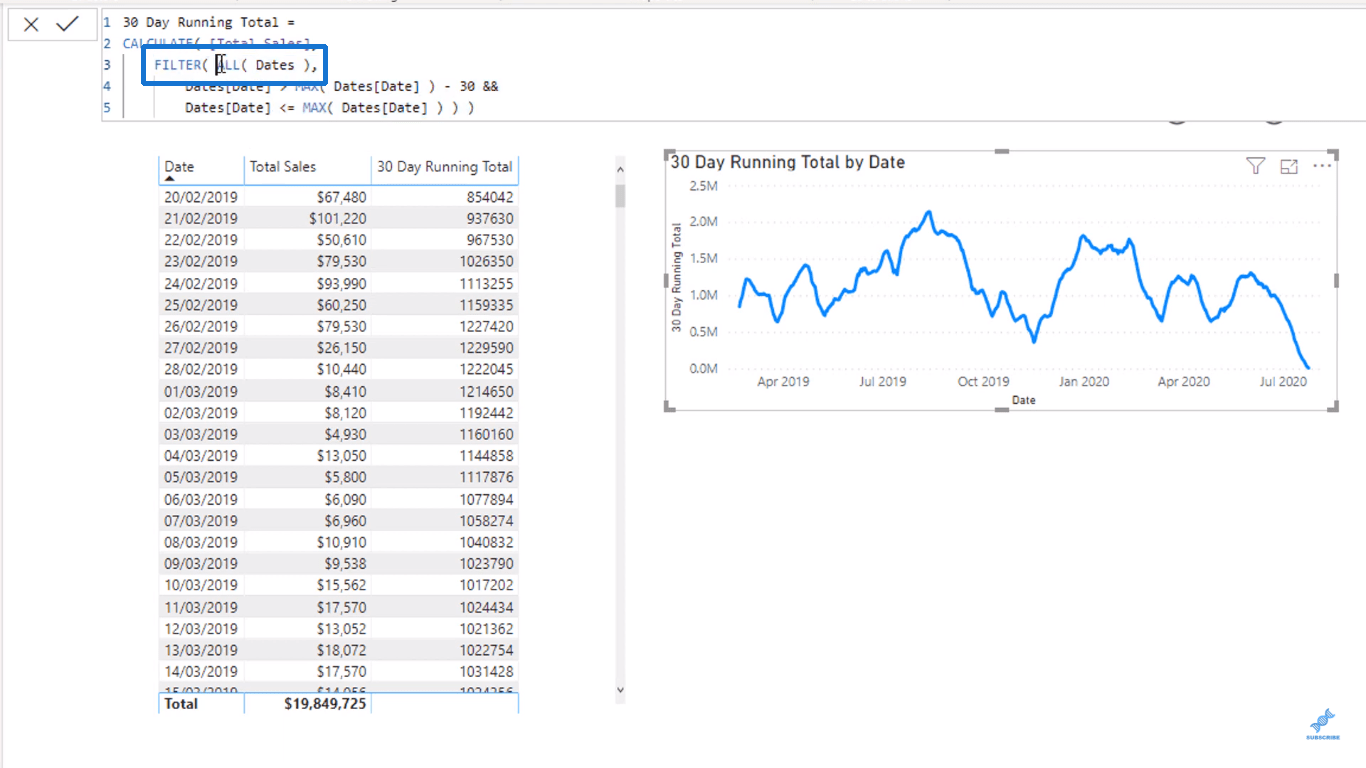Image resolution: width=1366 pixels, height=768 pixels.
Task: Select the 02/03/2019 date cell
Action: click(201, 412)
